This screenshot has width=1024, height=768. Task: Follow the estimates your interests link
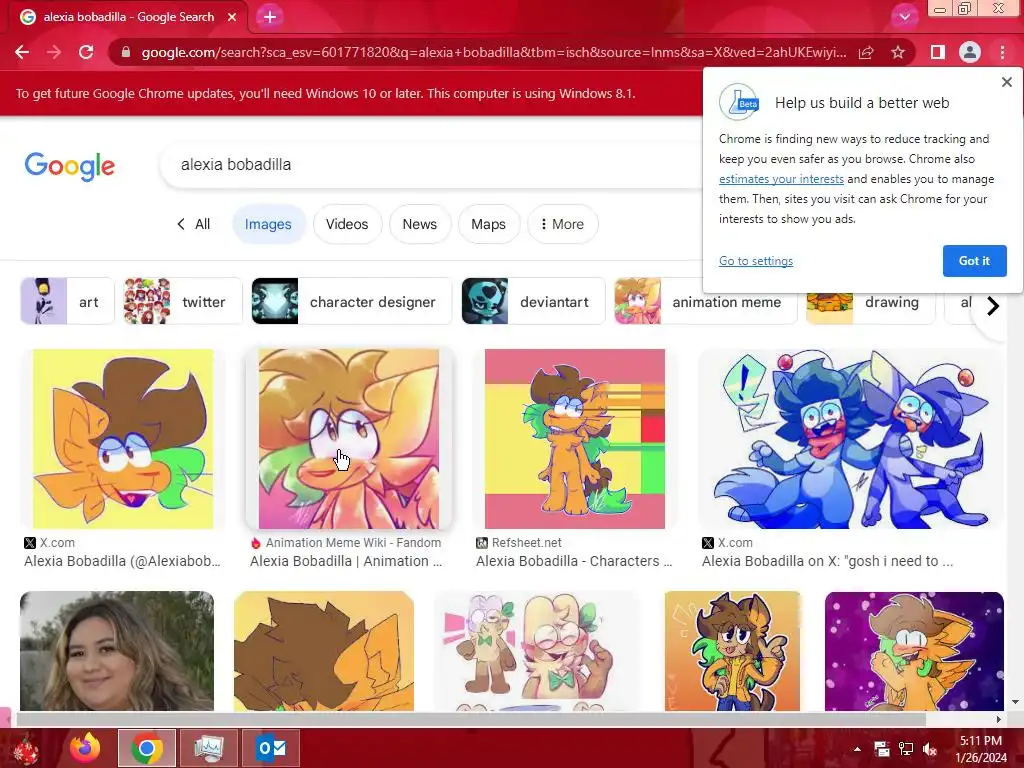pos(781,179)
